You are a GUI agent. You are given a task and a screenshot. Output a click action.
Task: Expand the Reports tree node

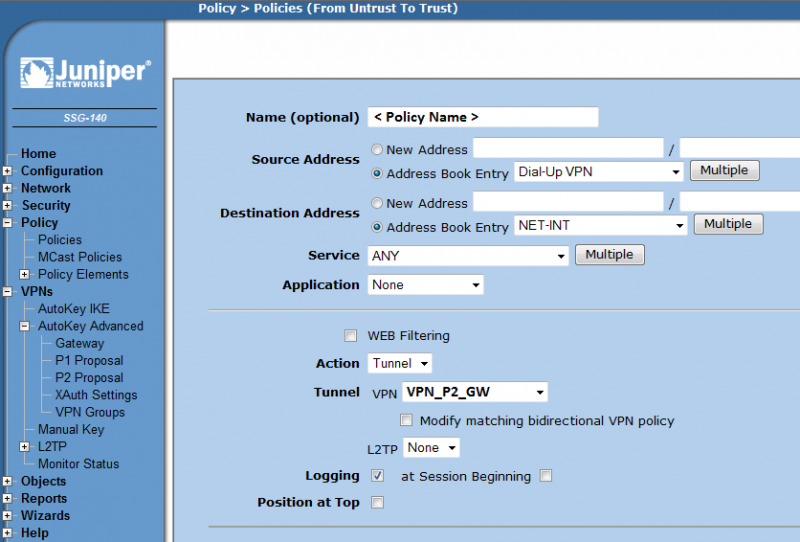tap(7, 499)
